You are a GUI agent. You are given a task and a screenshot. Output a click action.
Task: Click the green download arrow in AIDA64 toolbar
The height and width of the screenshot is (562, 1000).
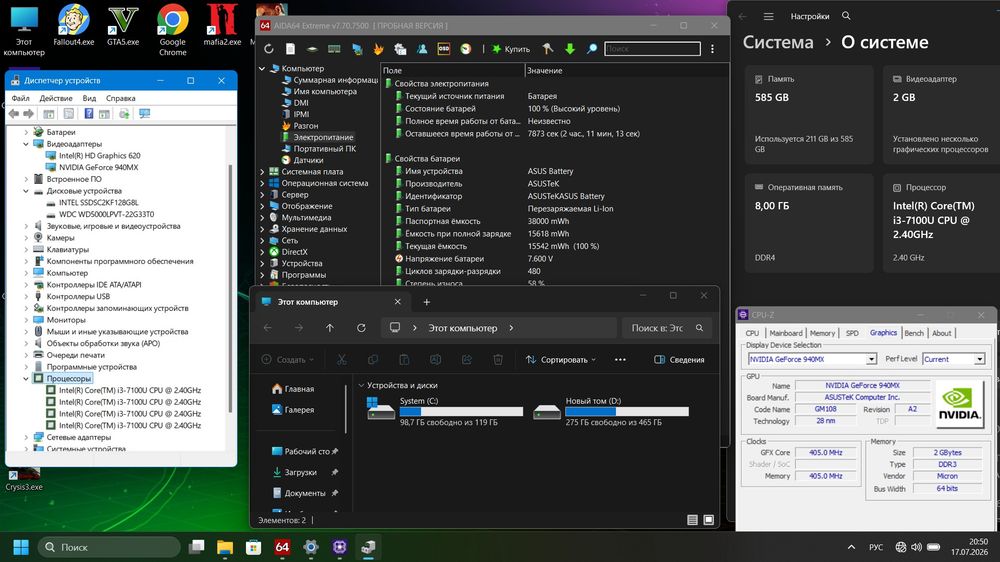(x=570, y=48)
